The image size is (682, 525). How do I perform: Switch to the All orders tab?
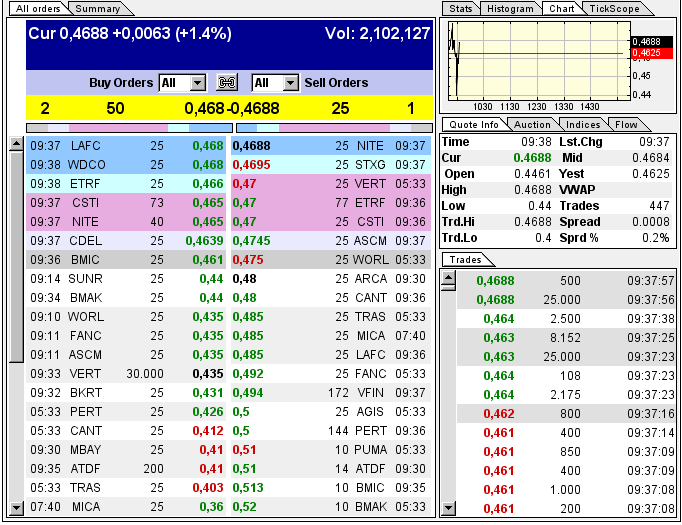coord(38,9)
